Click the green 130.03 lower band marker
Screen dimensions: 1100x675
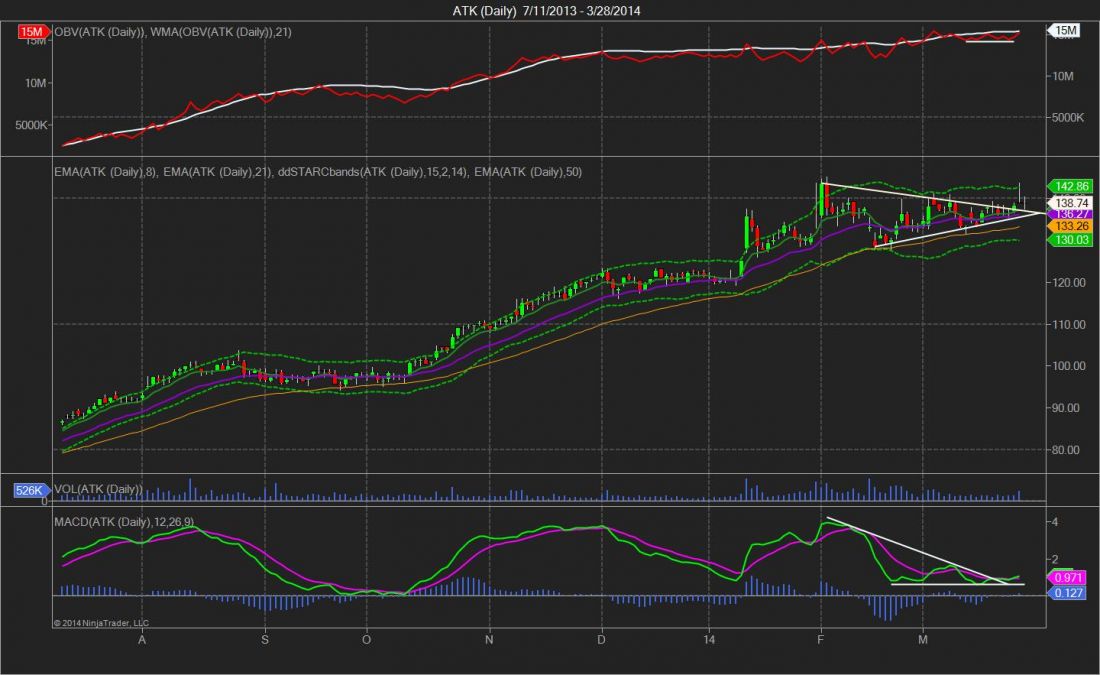[1066, 239]
